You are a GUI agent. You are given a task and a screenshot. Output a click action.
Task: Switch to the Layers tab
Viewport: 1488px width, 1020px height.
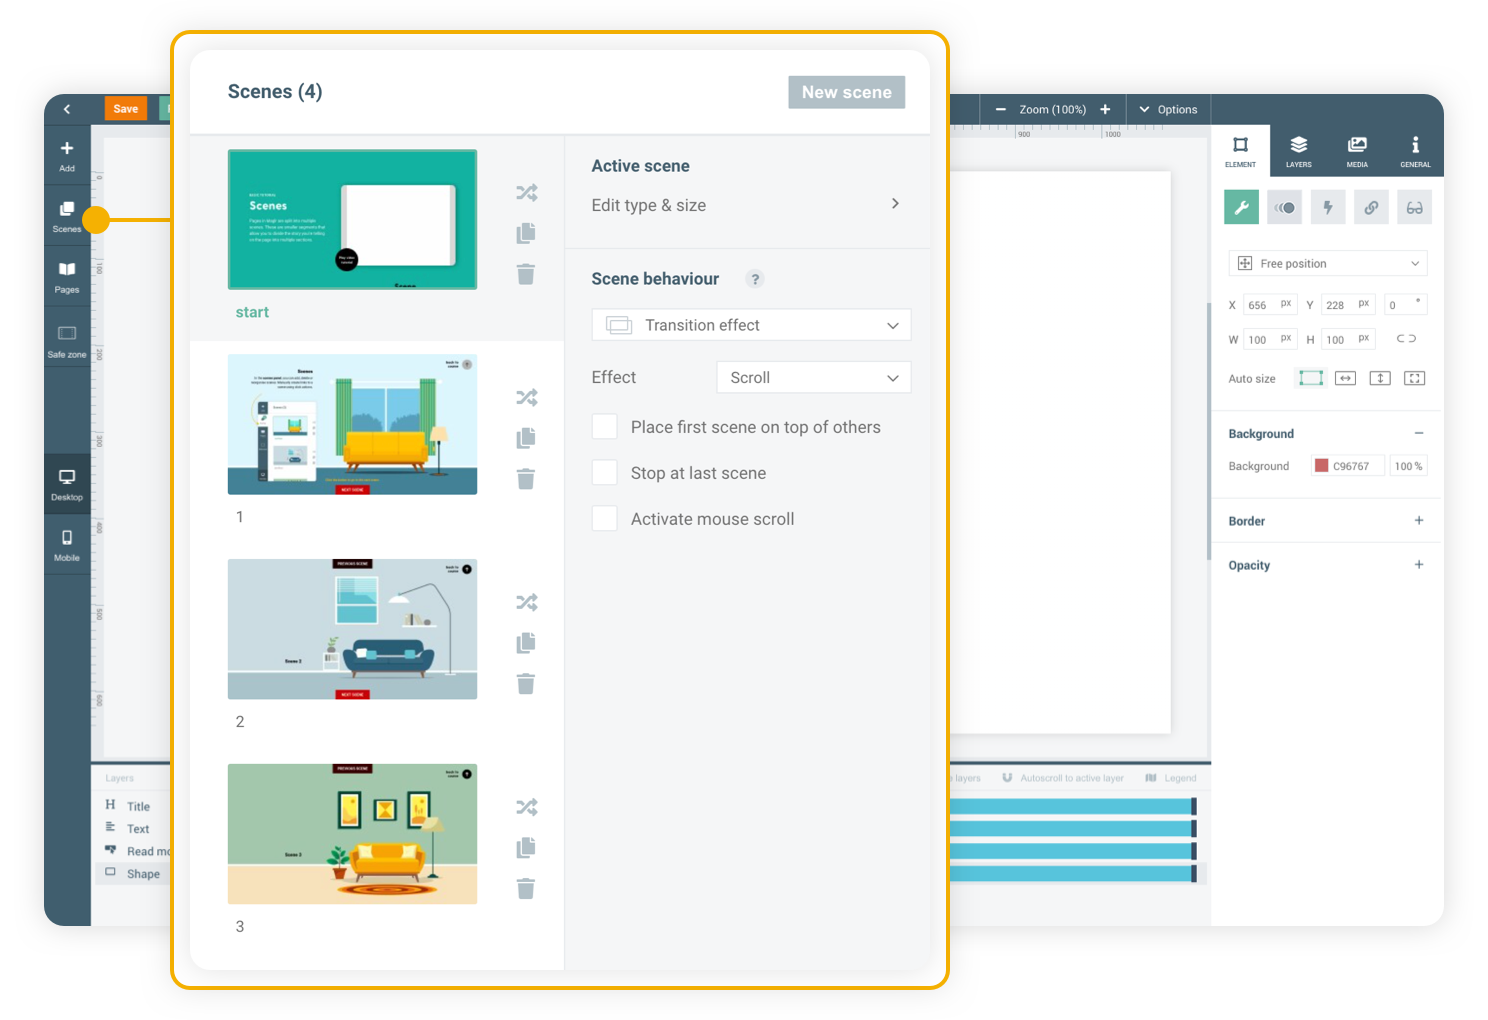(x=1298, y=151)
